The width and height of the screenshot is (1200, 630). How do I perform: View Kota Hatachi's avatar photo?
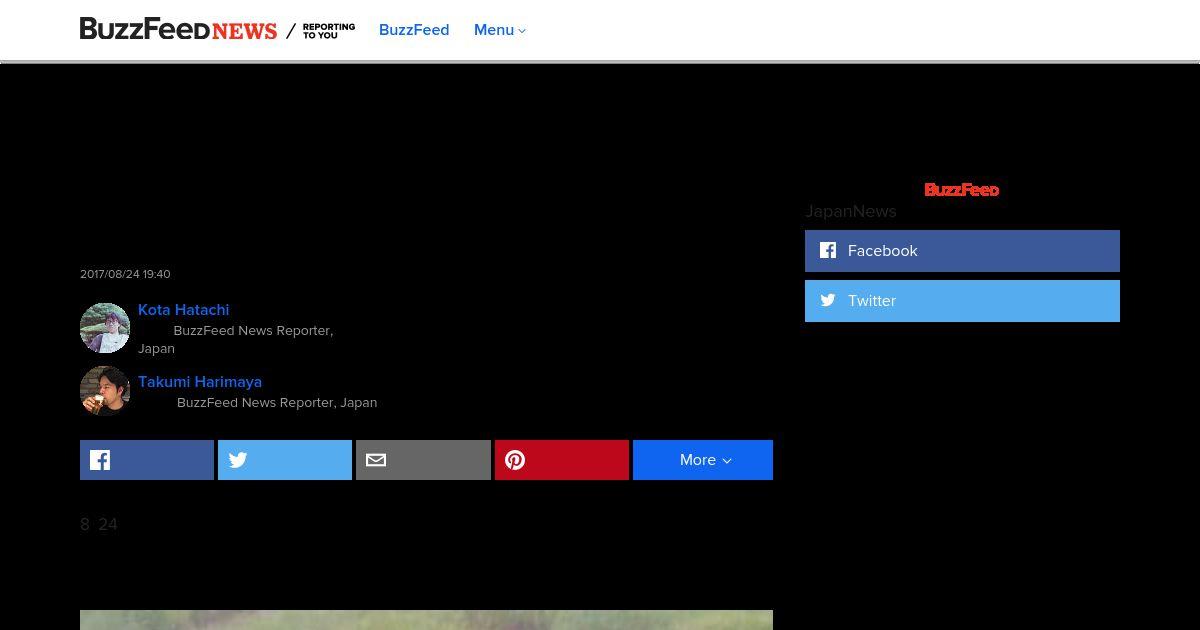coord(105,328)
